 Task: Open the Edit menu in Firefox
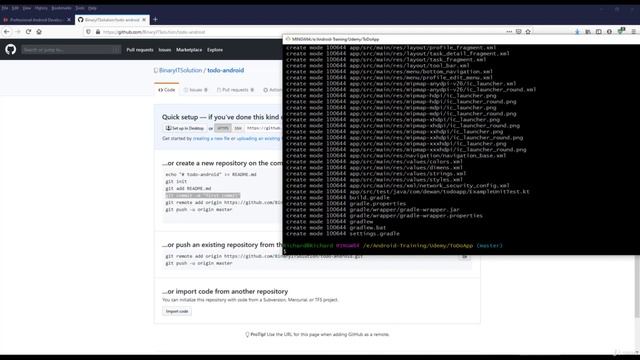[15, 8]
